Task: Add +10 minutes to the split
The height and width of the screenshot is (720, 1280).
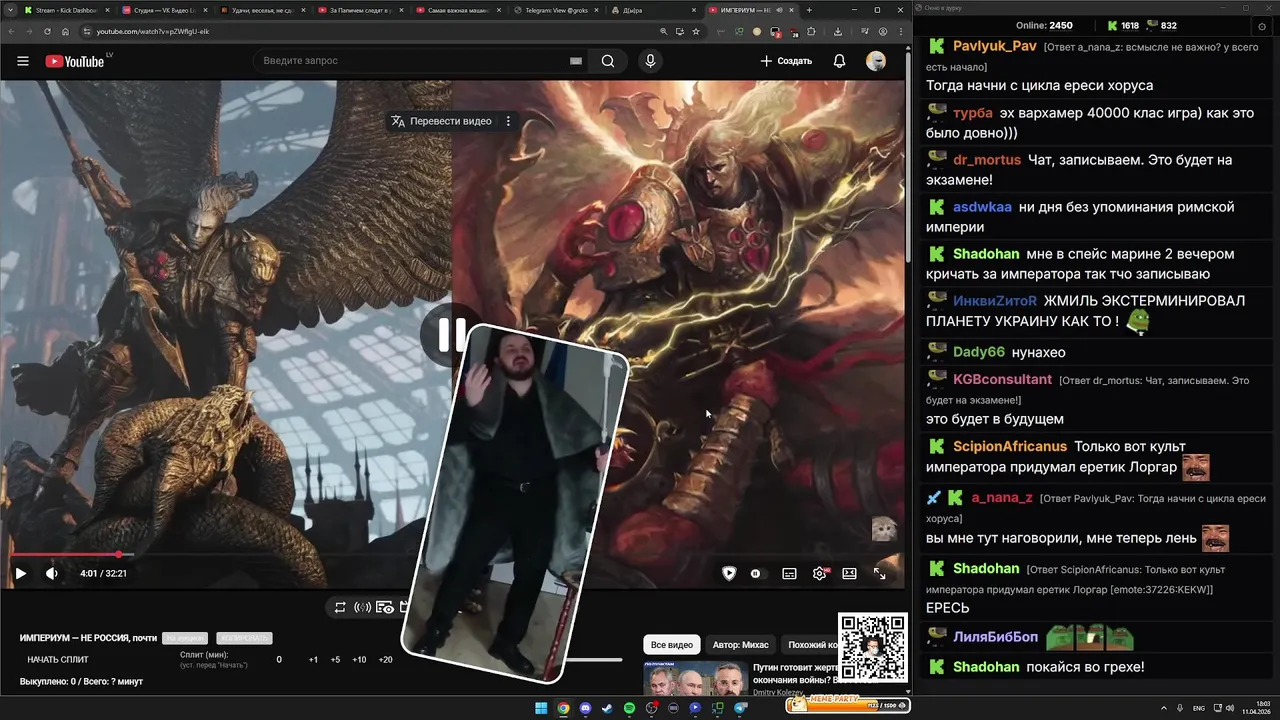Action: point(359,659)
